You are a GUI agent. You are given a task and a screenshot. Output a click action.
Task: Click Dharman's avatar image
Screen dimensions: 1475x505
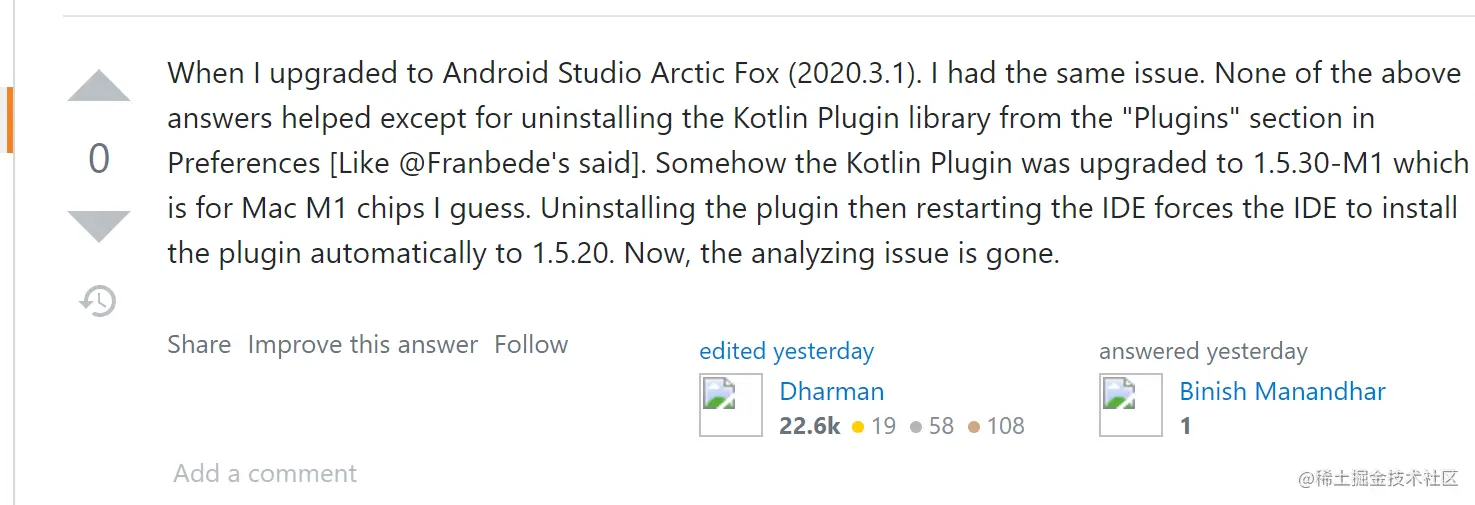[731, 405]
